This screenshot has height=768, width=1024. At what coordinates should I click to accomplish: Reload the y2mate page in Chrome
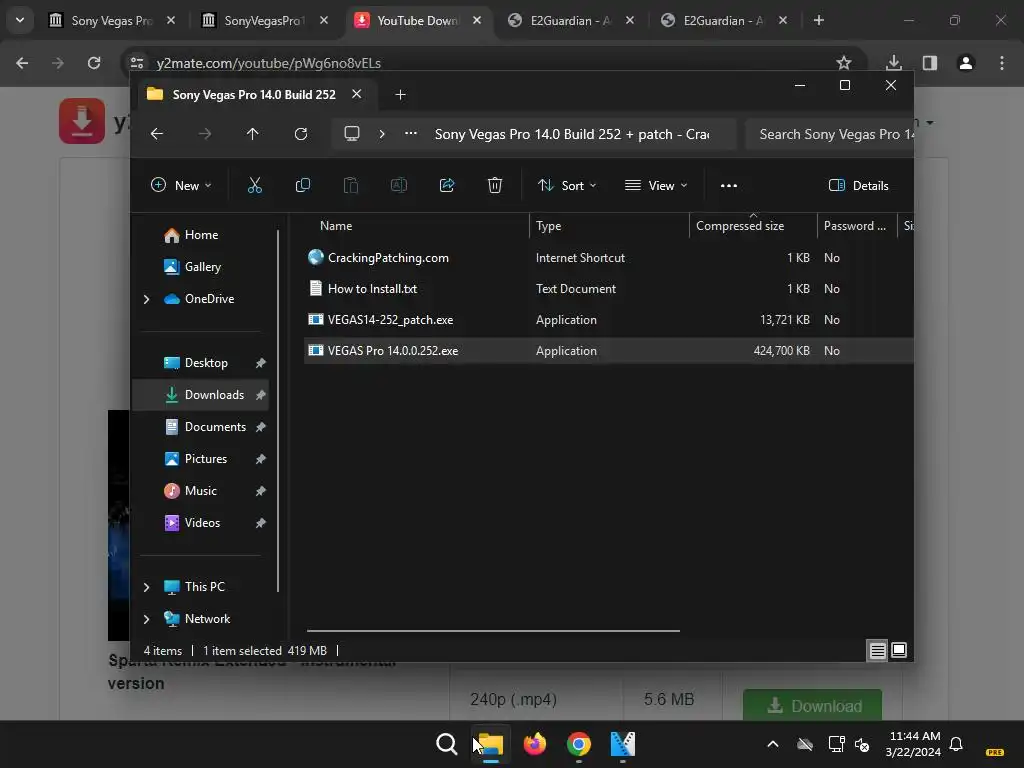(x=94, y=63)
